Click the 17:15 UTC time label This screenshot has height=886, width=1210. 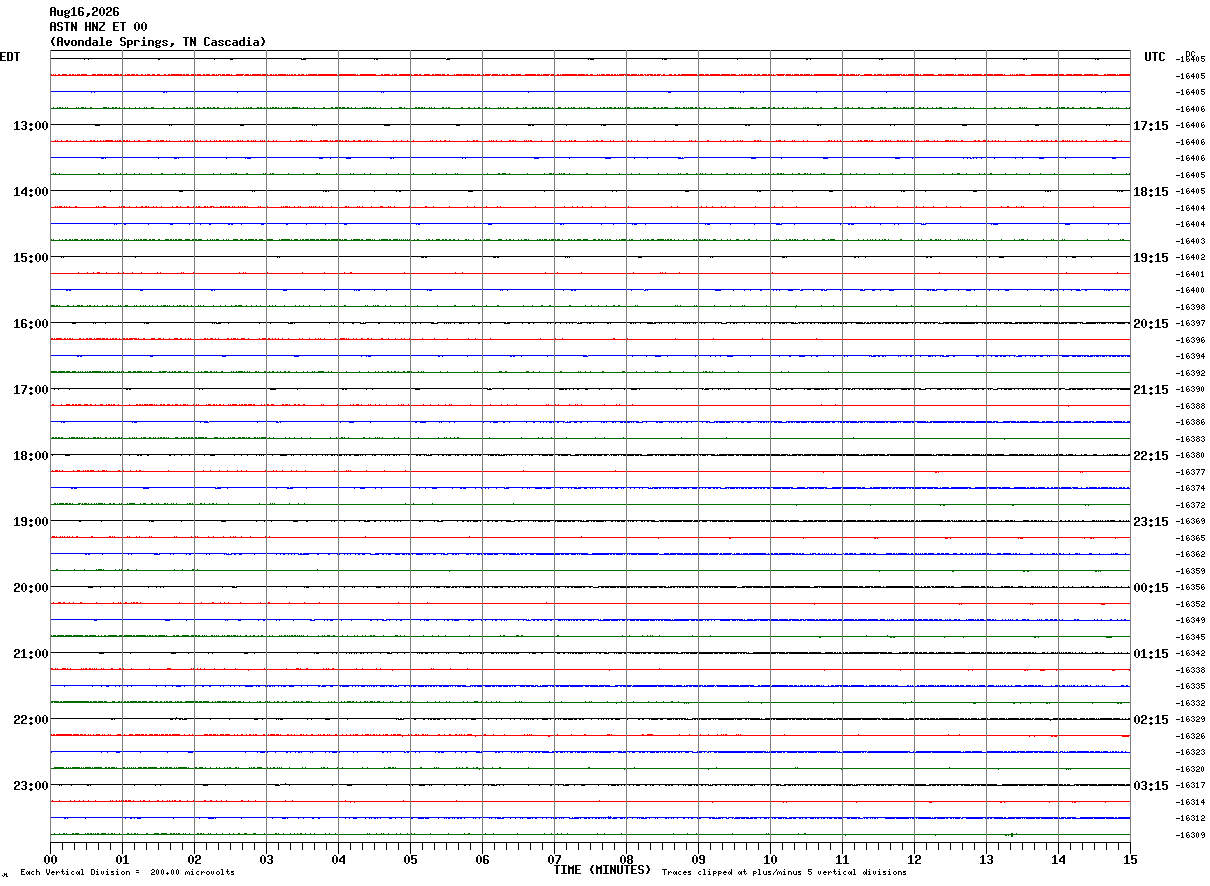[1150, 126]
